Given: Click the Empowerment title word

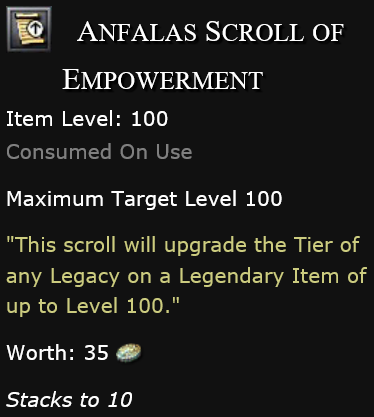Looking at the screenshot, I should pos(163,80).
